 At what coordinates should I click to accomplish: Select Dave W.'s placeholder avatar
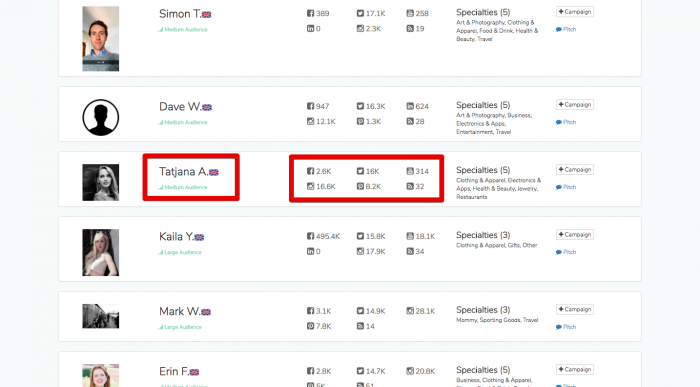point(100,117)
